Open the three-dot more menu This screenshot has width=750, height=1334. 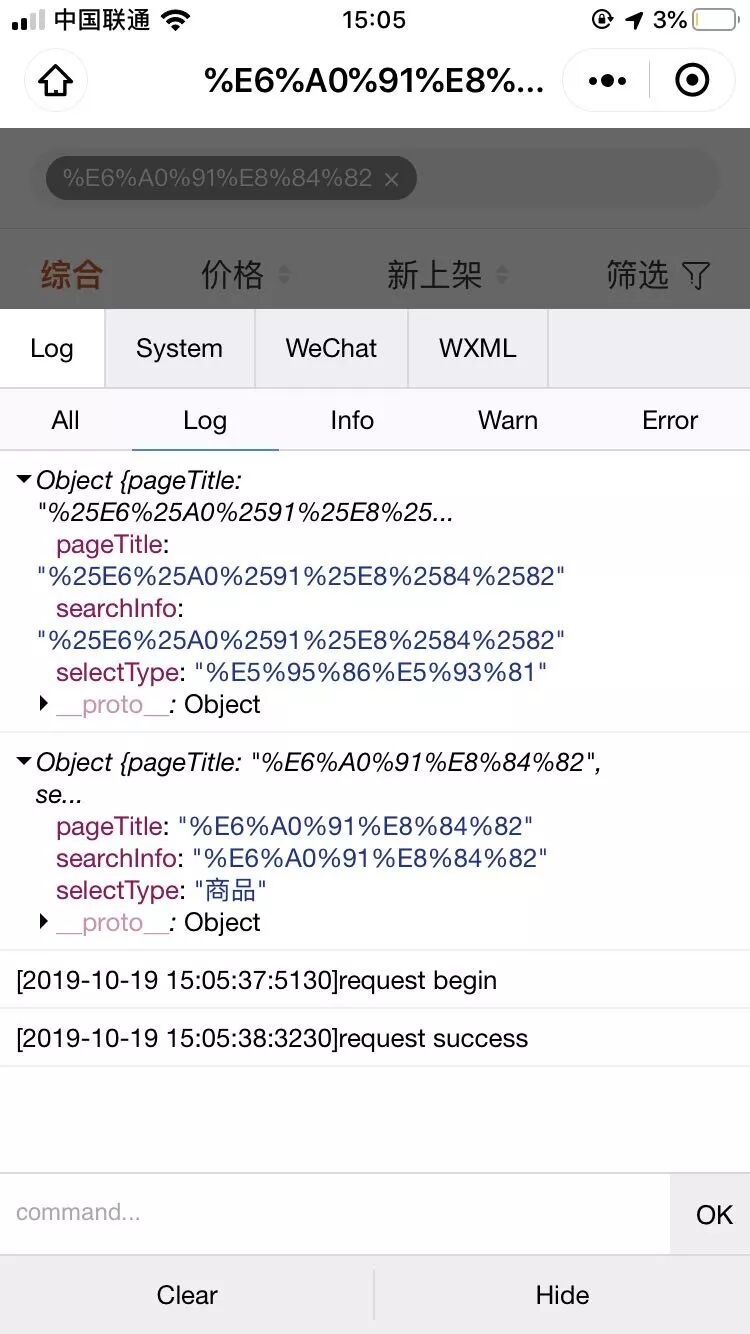[x=607, y=81]
